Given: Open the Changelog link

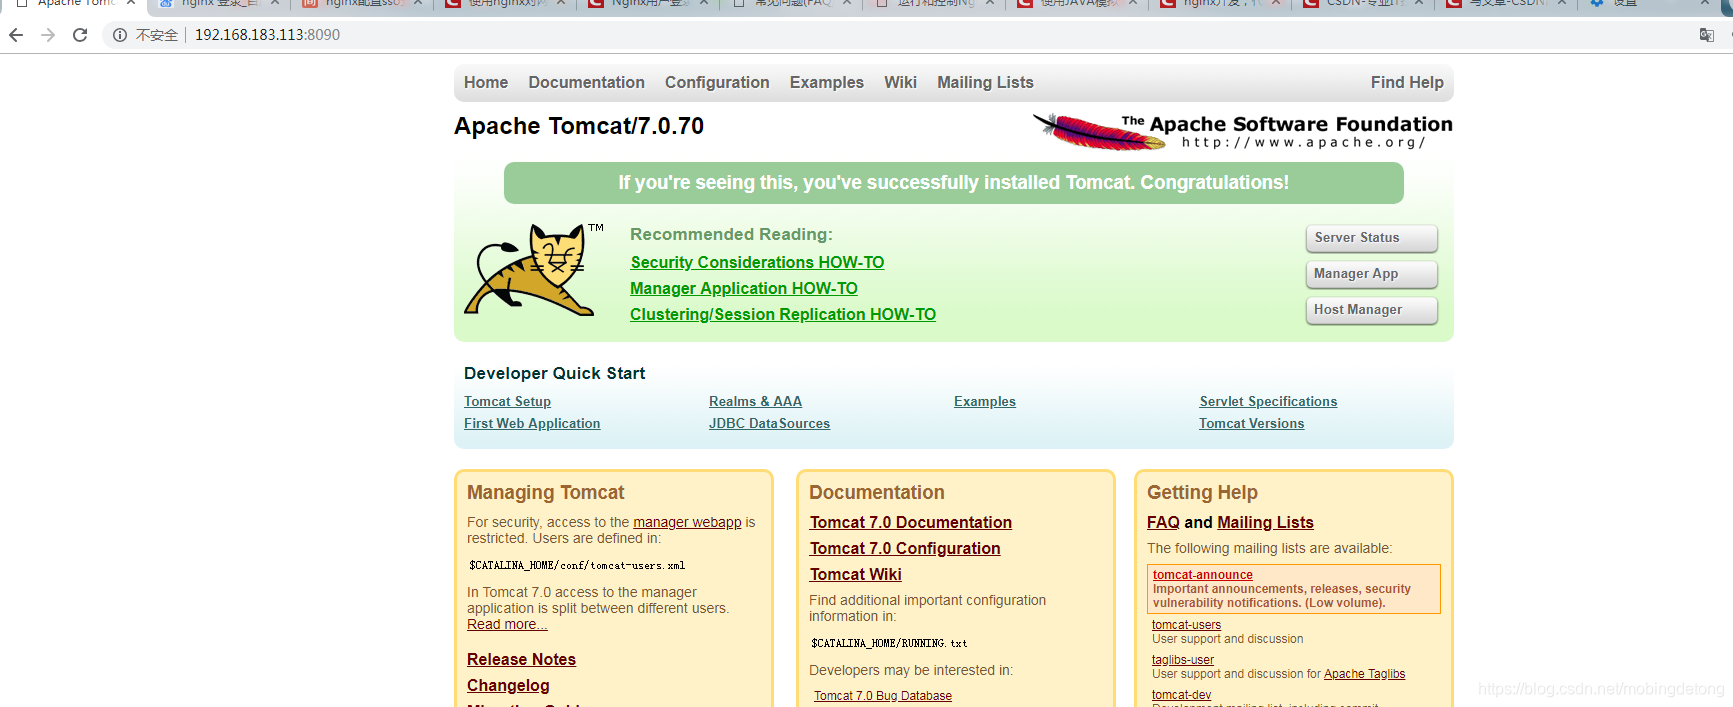Looking at the screenshot, I should point(508,685).
